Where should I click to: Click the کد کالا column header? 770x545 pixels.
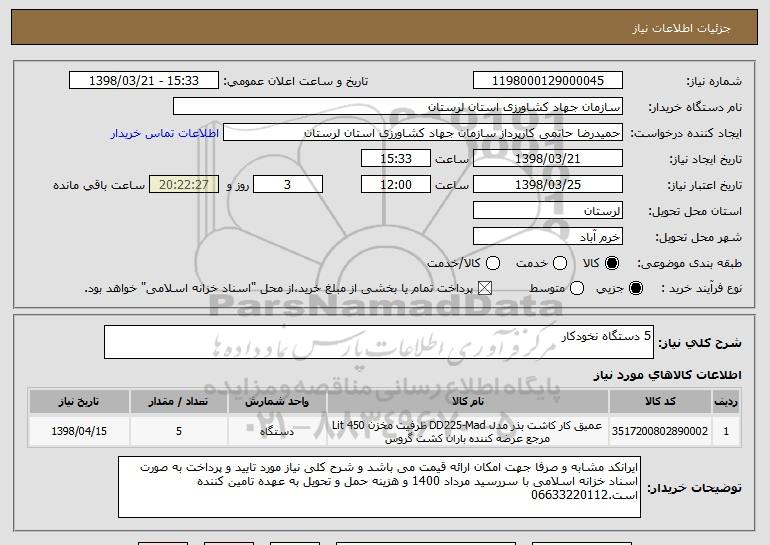tap(660, 402)
